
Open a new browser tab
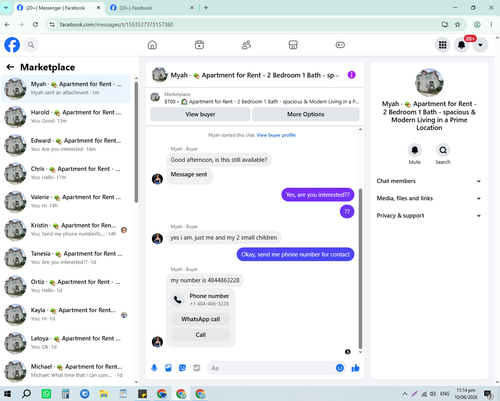point(206,8)
